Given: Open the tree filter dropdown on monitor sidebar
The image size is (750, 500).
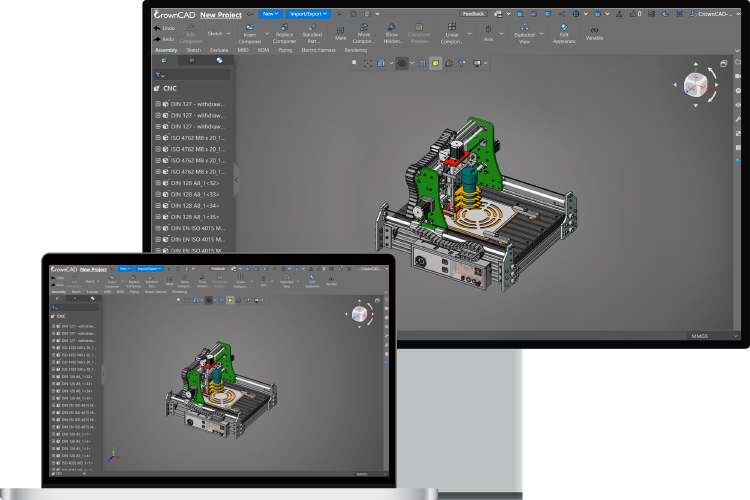Looking at the screenshot, I should (160, 75).
